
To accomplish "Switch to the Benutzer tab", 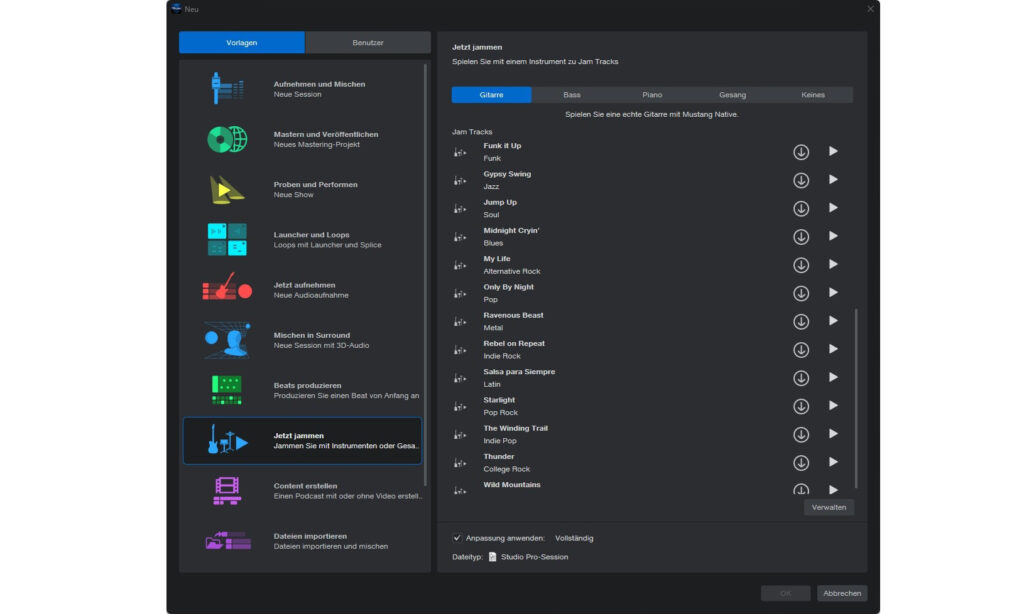I will 368,42.
